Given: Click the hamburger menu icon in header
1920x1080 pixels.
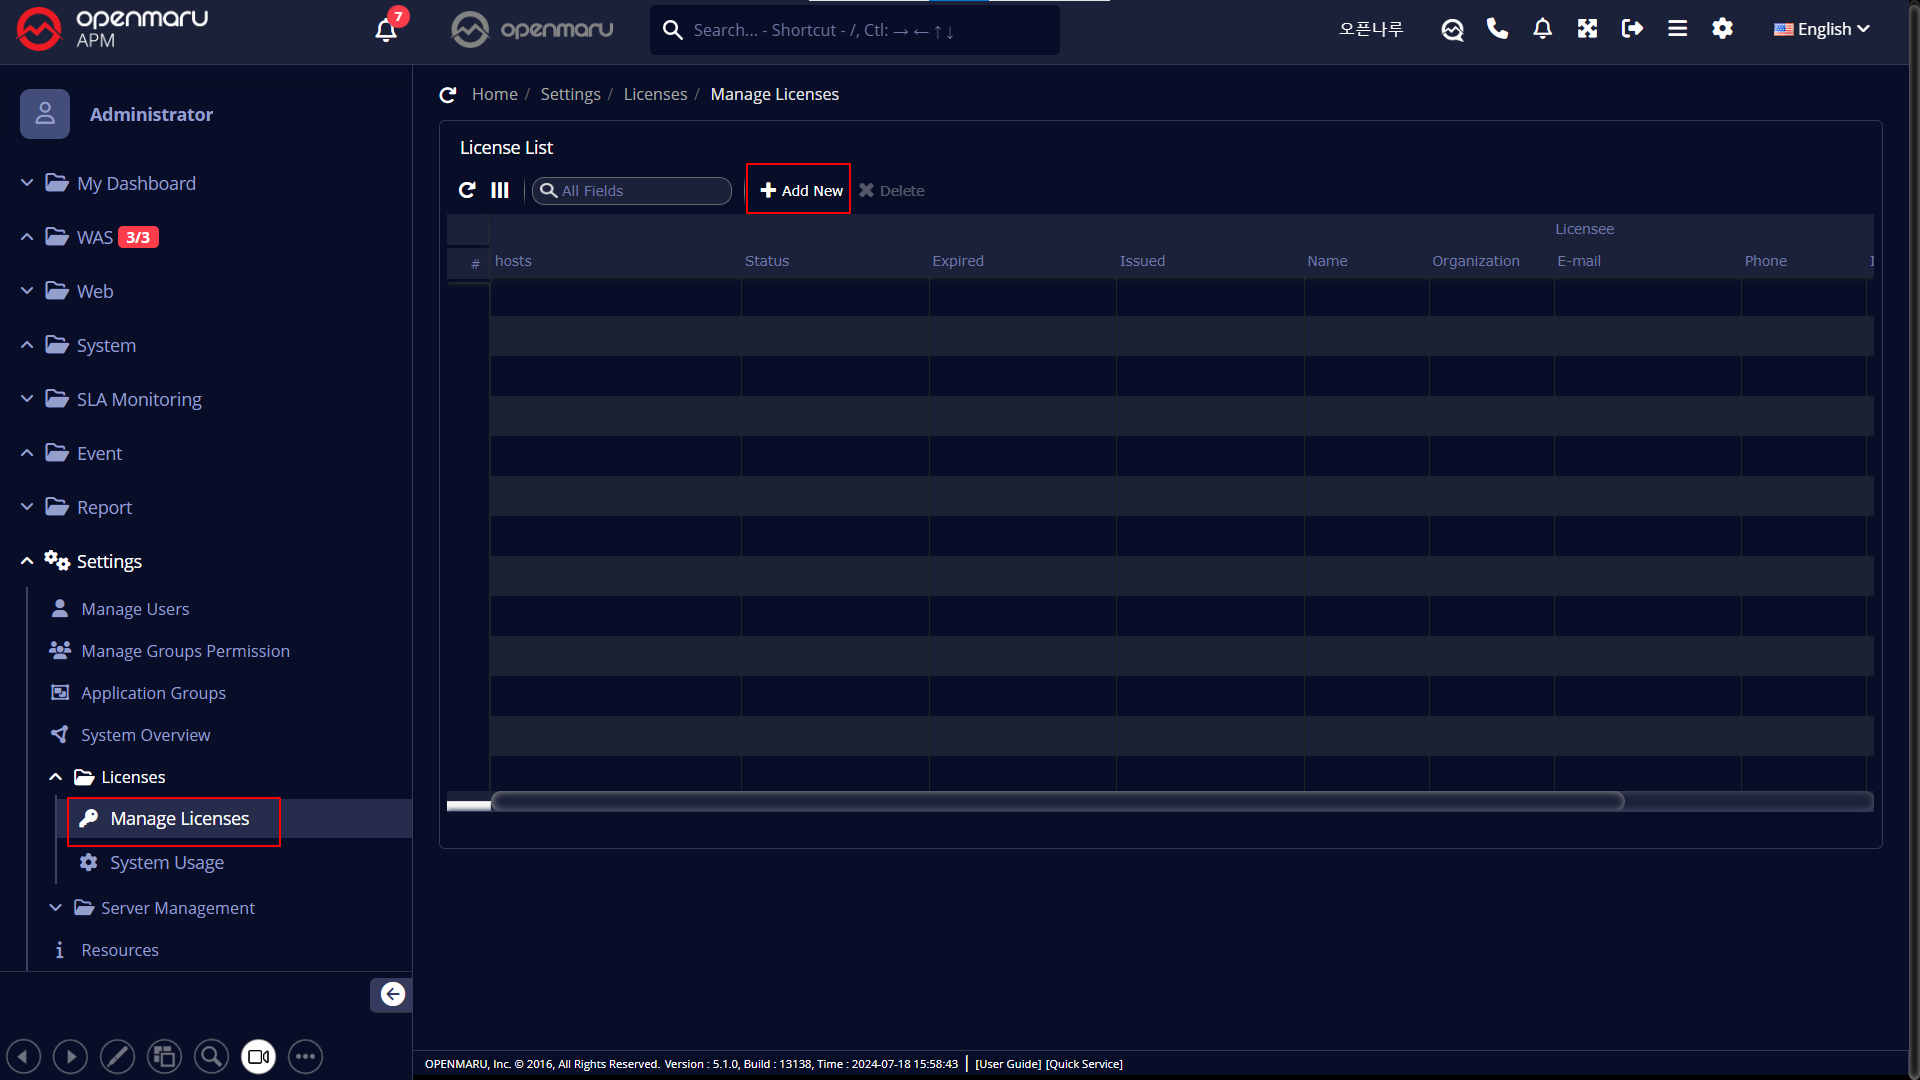Looking at the screenshot, I should pyautogui.click(x=1677, y=29).
